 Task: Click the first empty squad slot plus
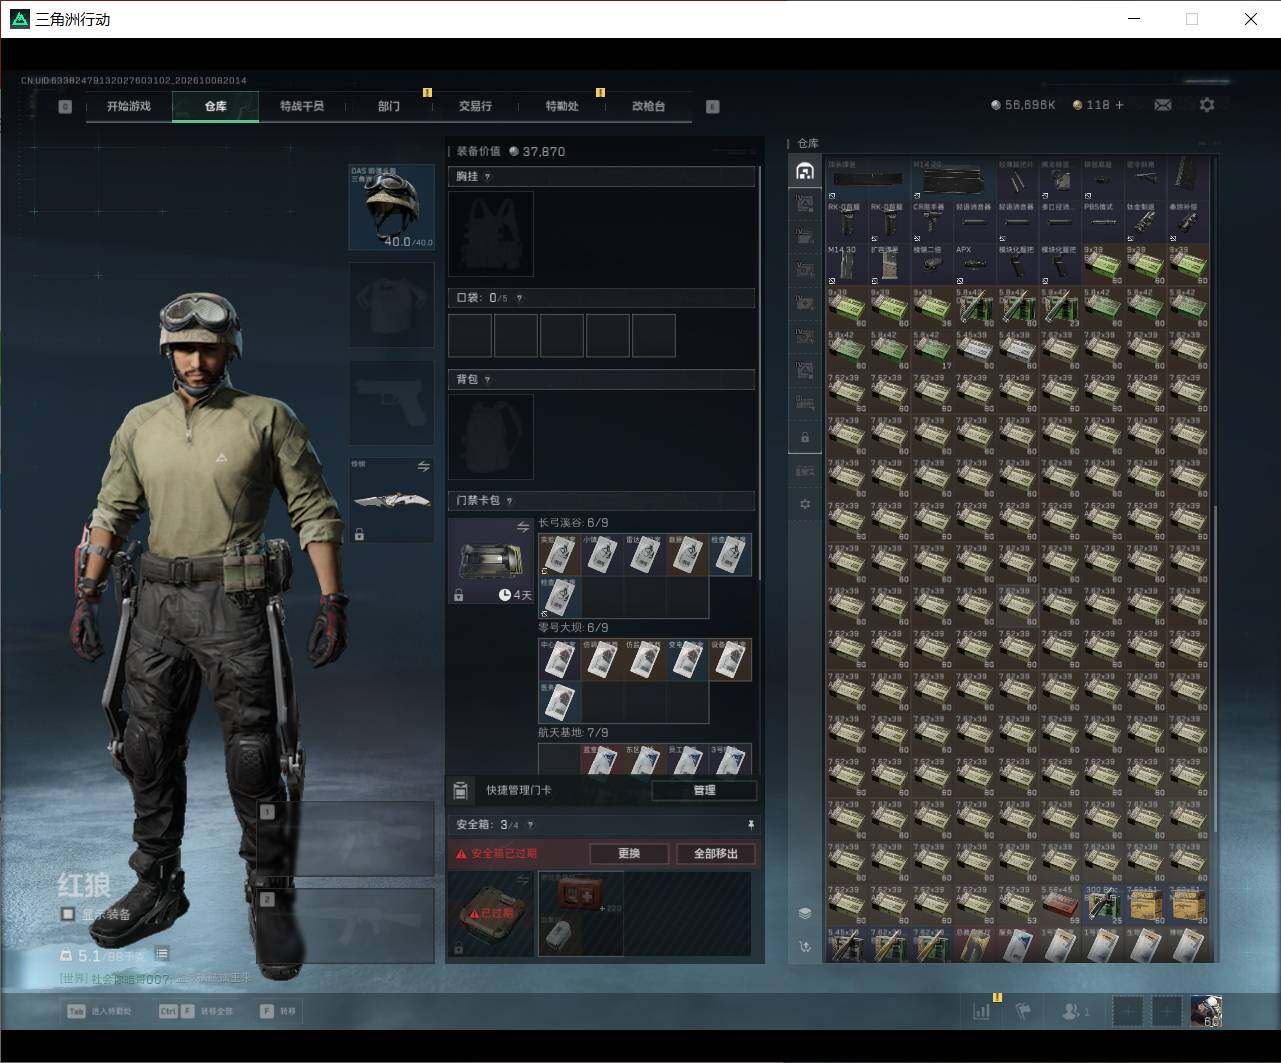[1128, 1012]
